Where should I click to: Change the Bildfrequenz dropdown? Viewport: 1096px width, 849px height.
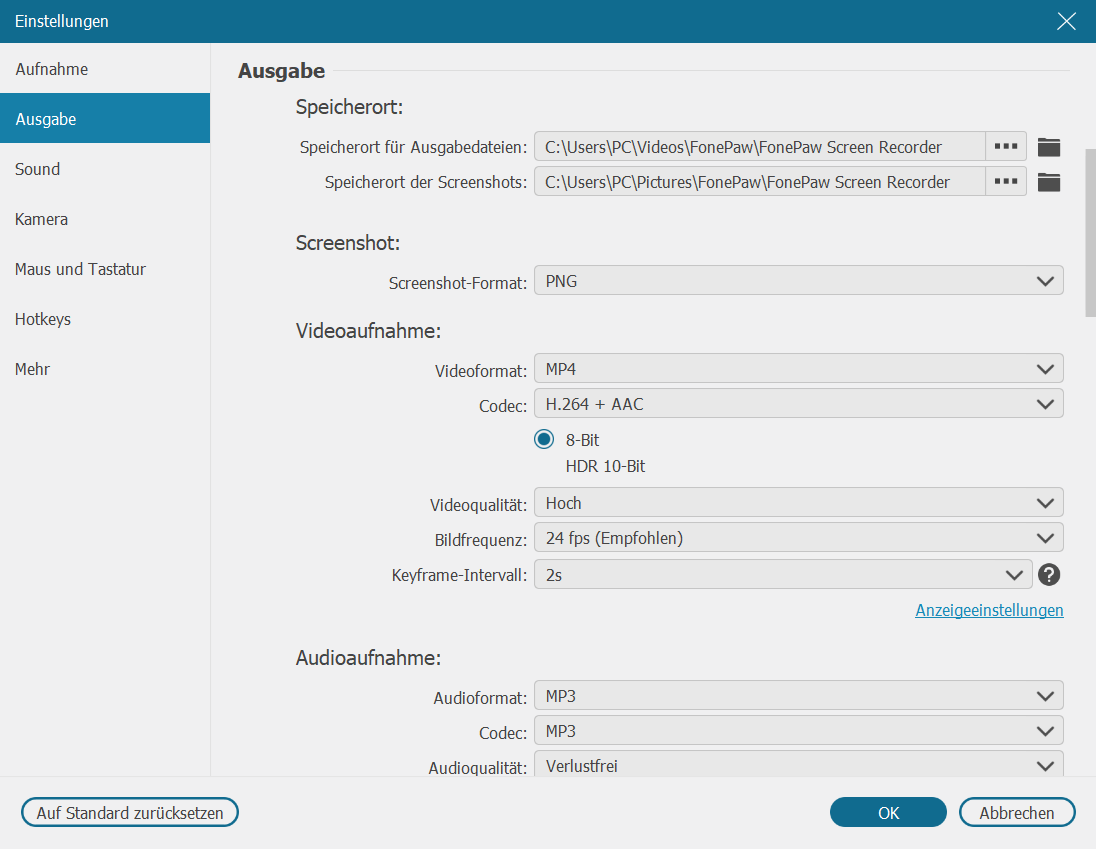tap(797, 537)
